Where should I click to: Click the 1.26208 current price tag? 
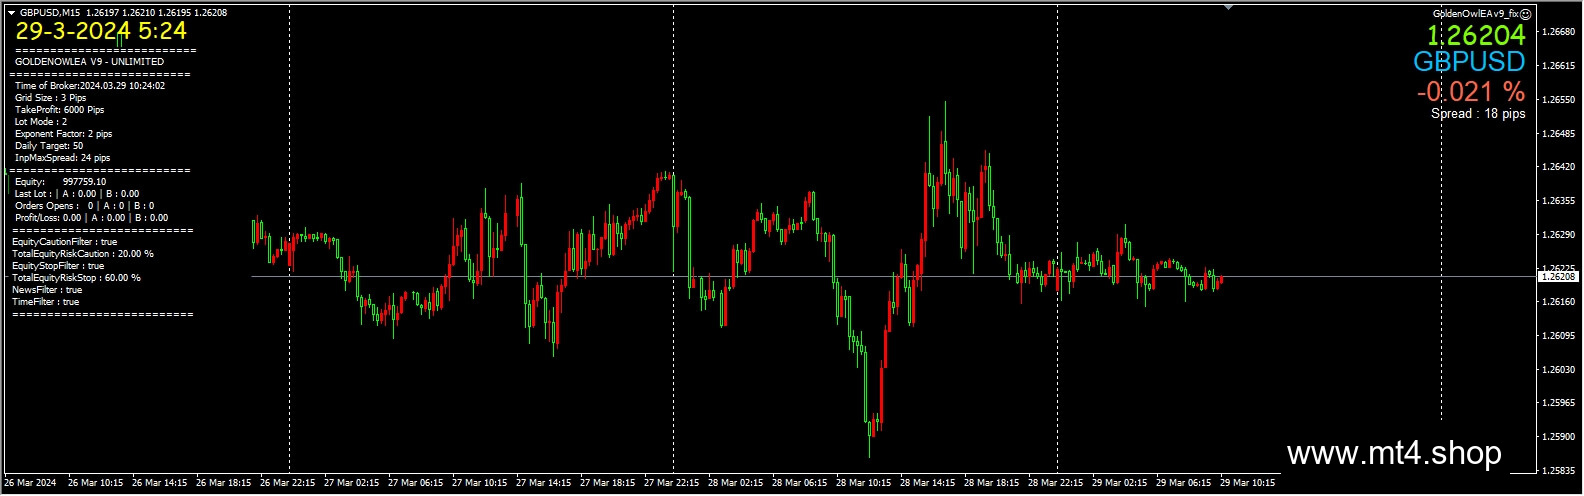(x=1560, y=276)
